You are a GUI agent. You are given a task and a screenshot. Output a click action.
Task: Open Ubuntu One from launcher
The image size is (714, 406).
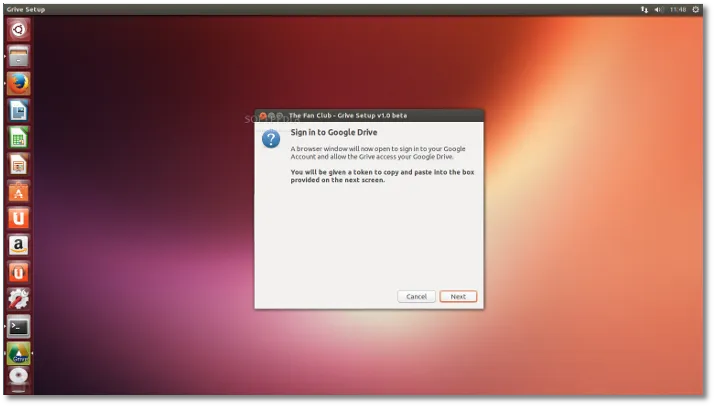[18, 218]
